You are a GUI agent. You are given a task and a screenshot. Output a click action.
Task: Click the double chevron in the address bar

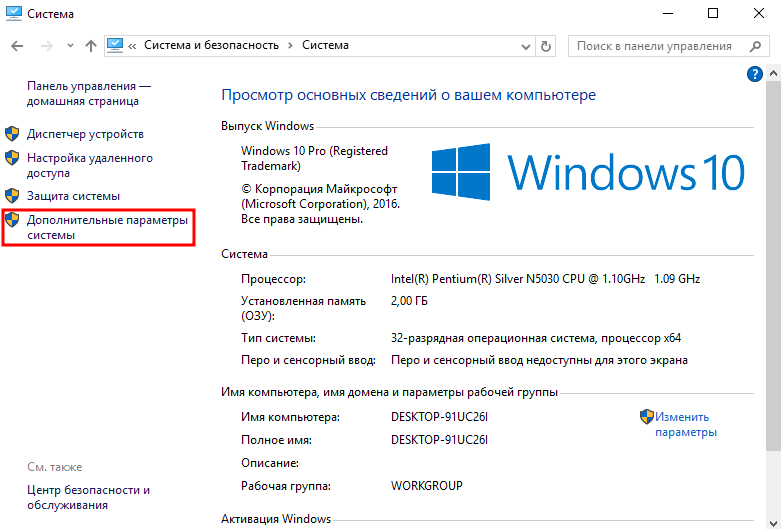(x=132, y=46)
